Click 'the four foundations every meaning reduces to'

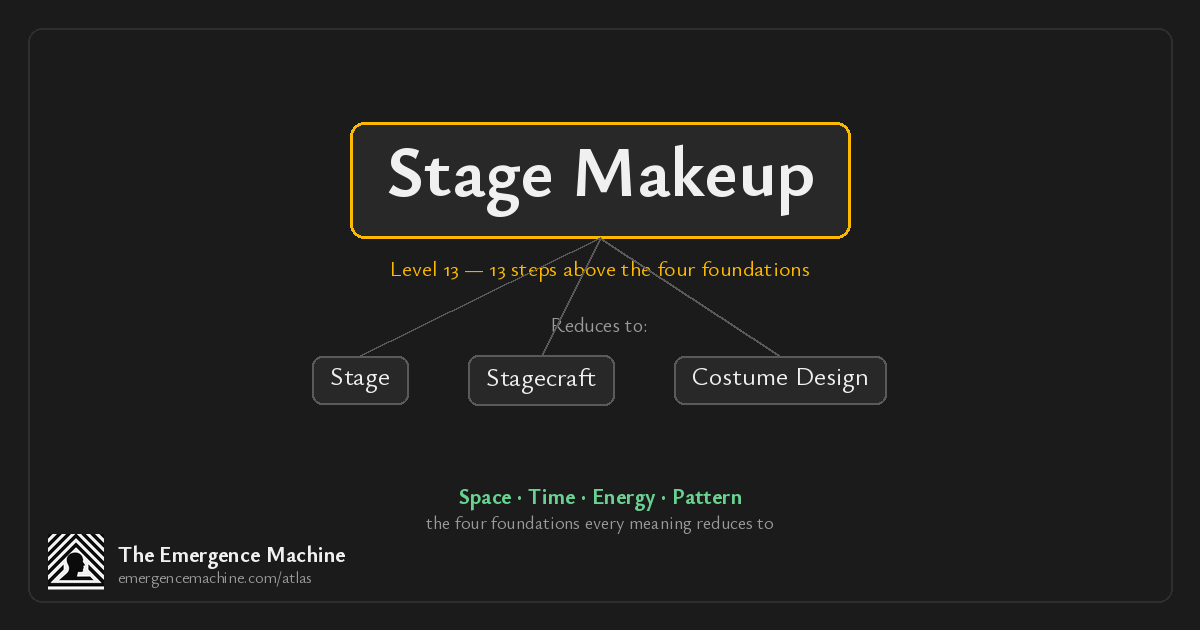click(x=600, y=523)
